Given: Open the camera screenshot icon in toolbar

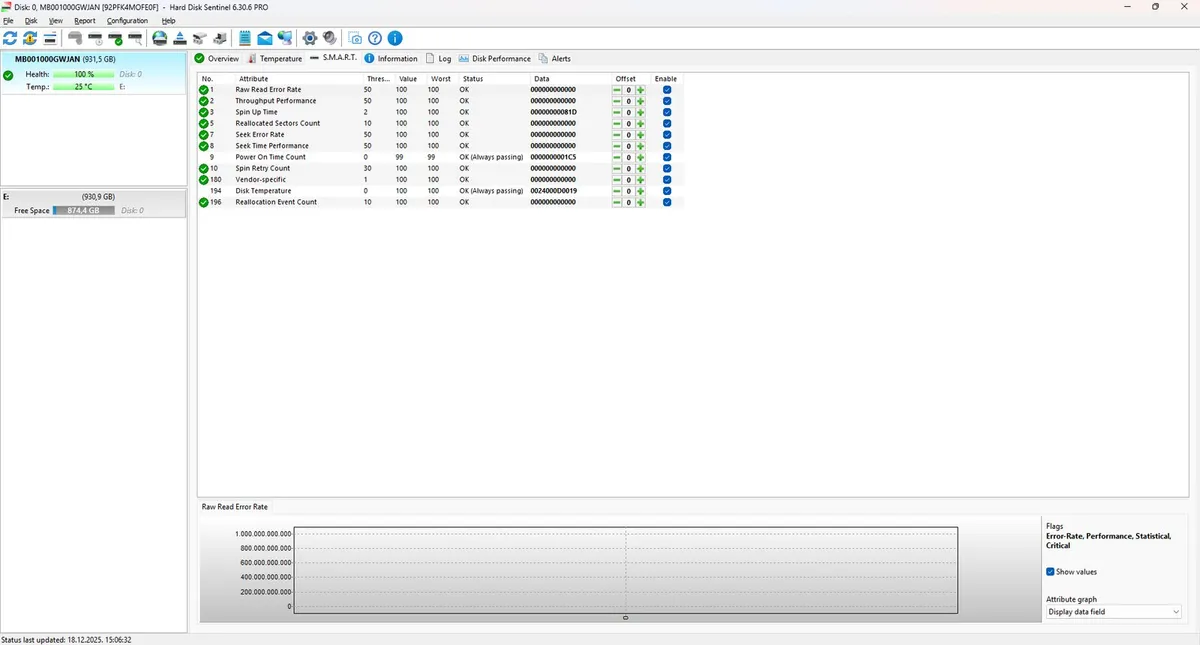Looking at the screenshot, I should tap(355, 38).
